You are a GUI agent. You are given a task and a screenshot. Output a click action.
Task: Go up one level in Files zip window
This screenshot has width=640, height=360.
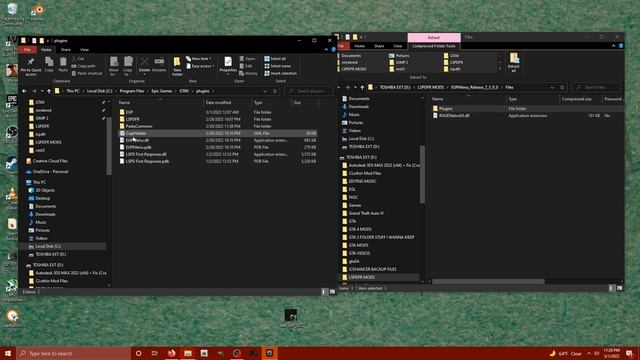pos(362,87)
